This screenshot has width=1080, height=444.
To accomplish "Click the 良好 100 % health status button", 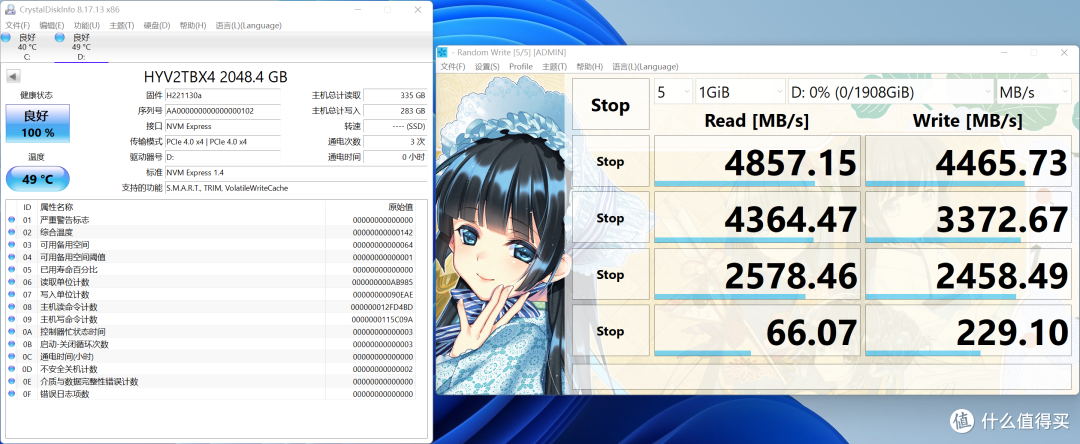I will (x=38, y=124).
